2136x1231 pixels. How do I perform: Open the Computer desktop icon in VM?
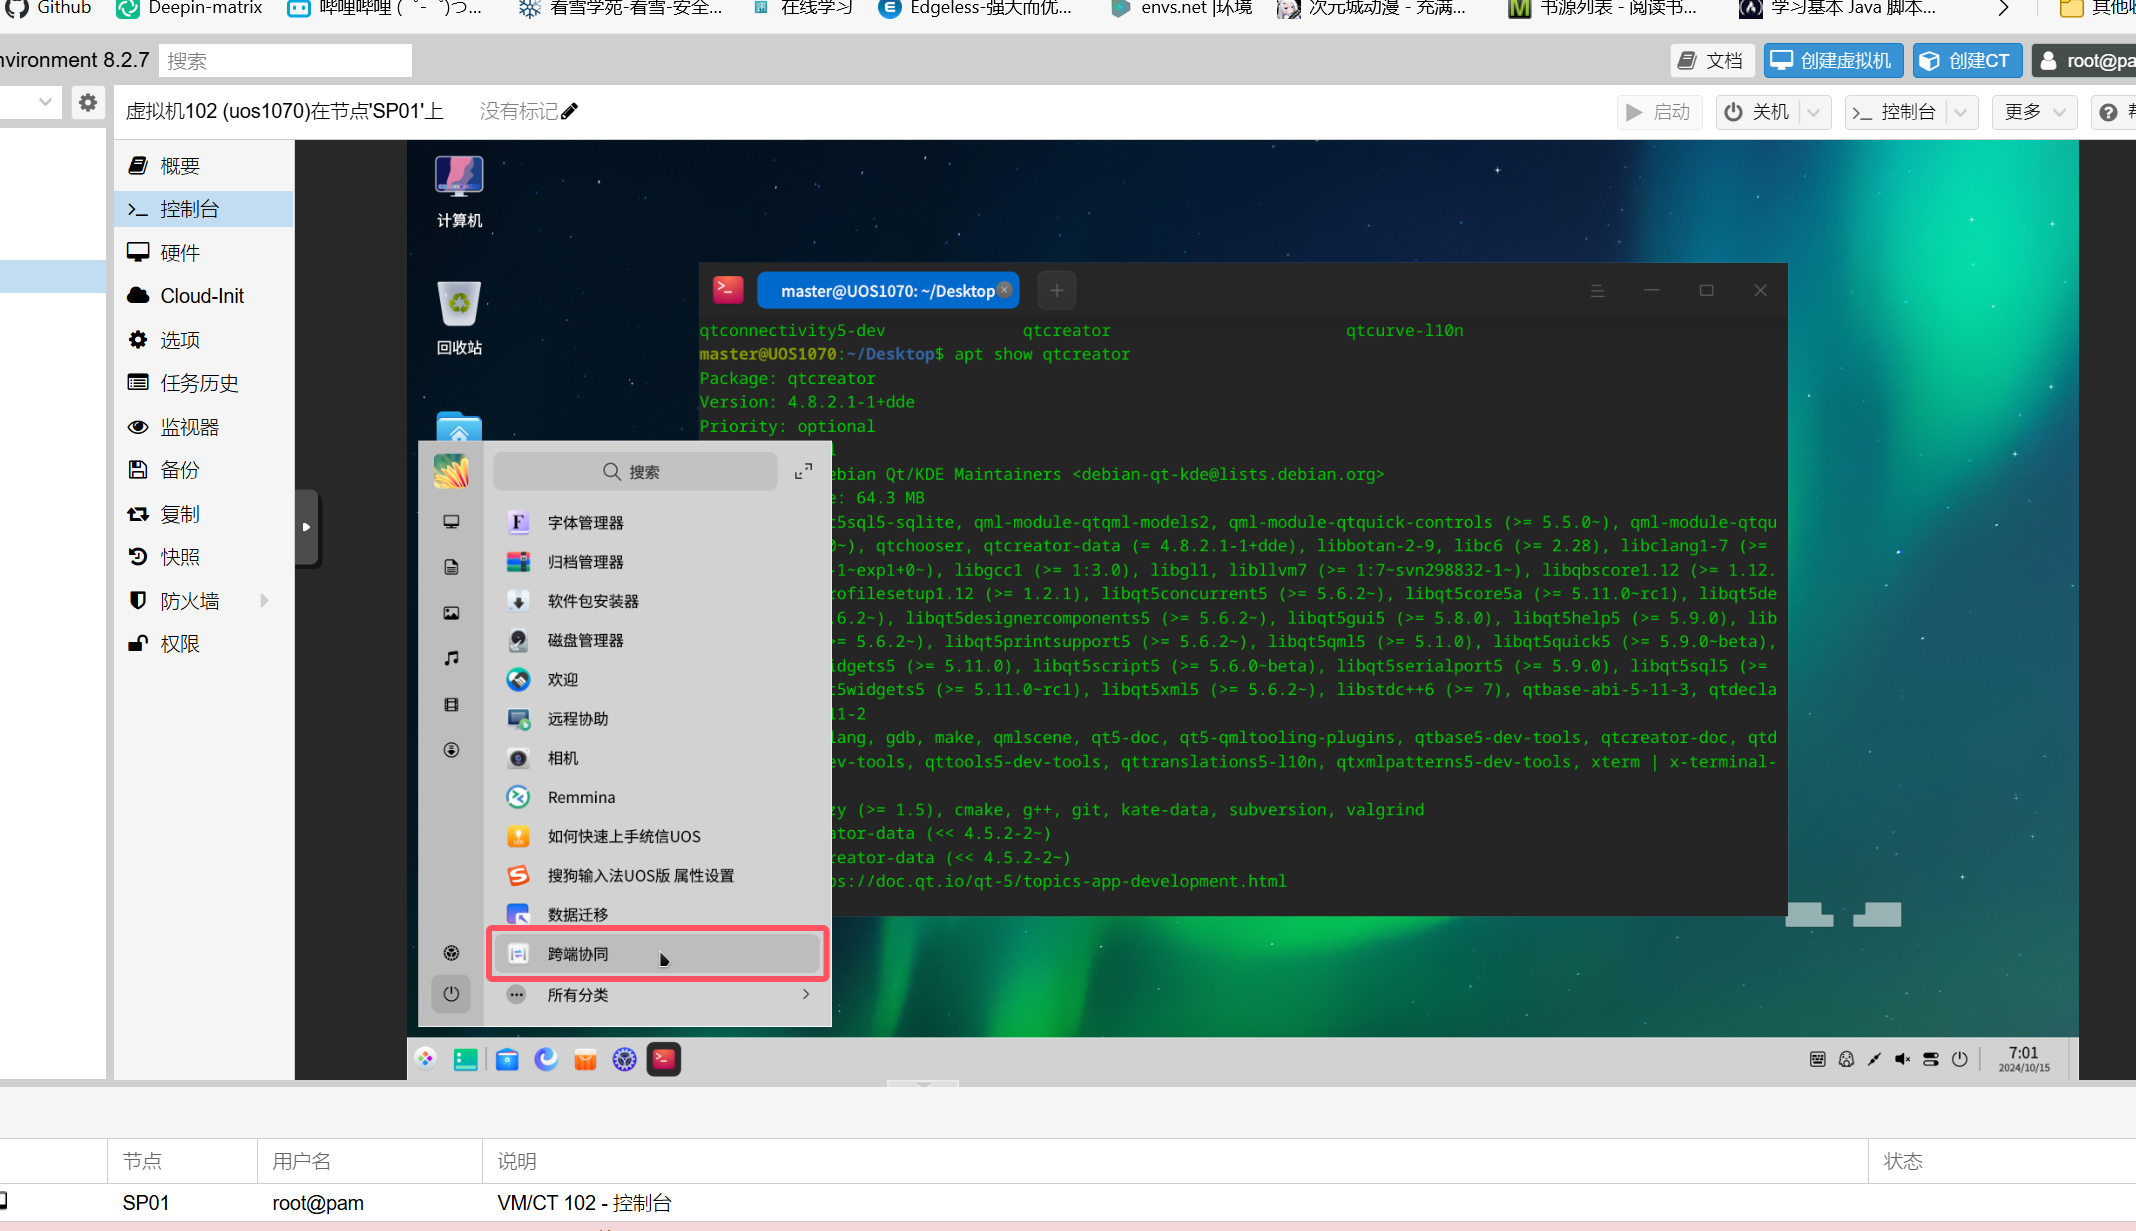coord(459,191)
